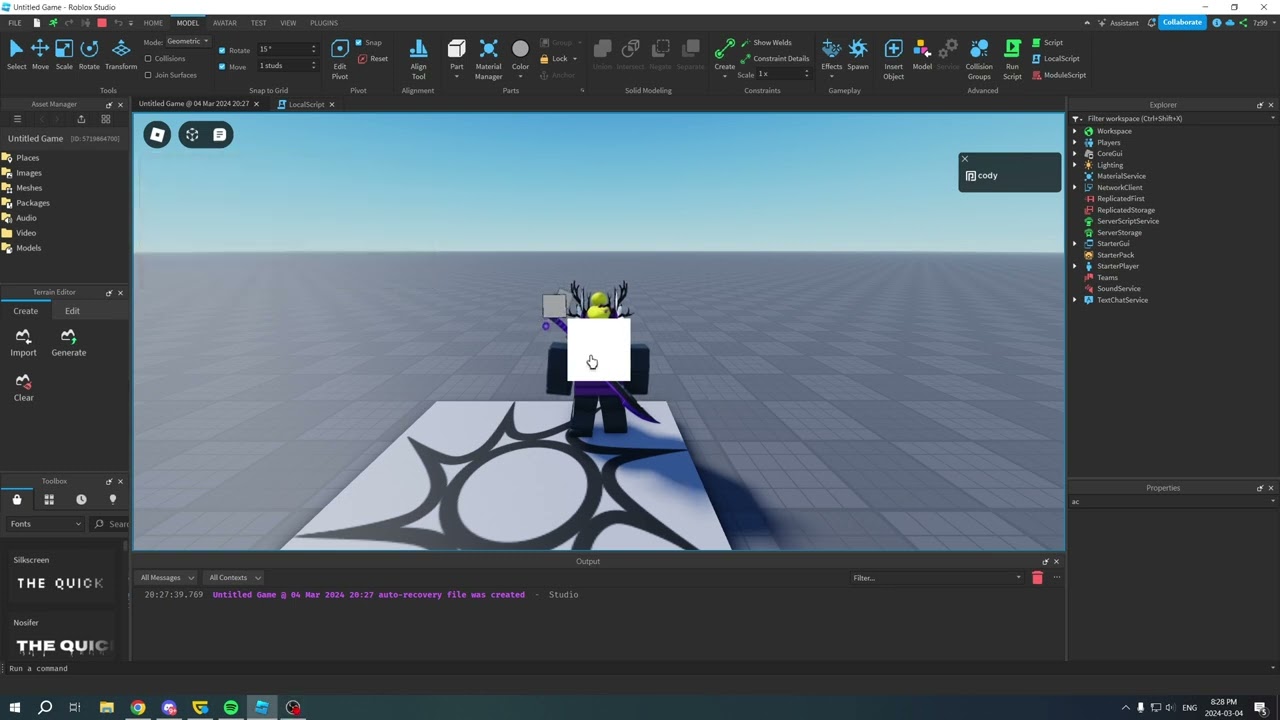This screenshot has height=720, width=1280.
Task: Open Collision Groups editor
Action: click(x=979, y=57)
